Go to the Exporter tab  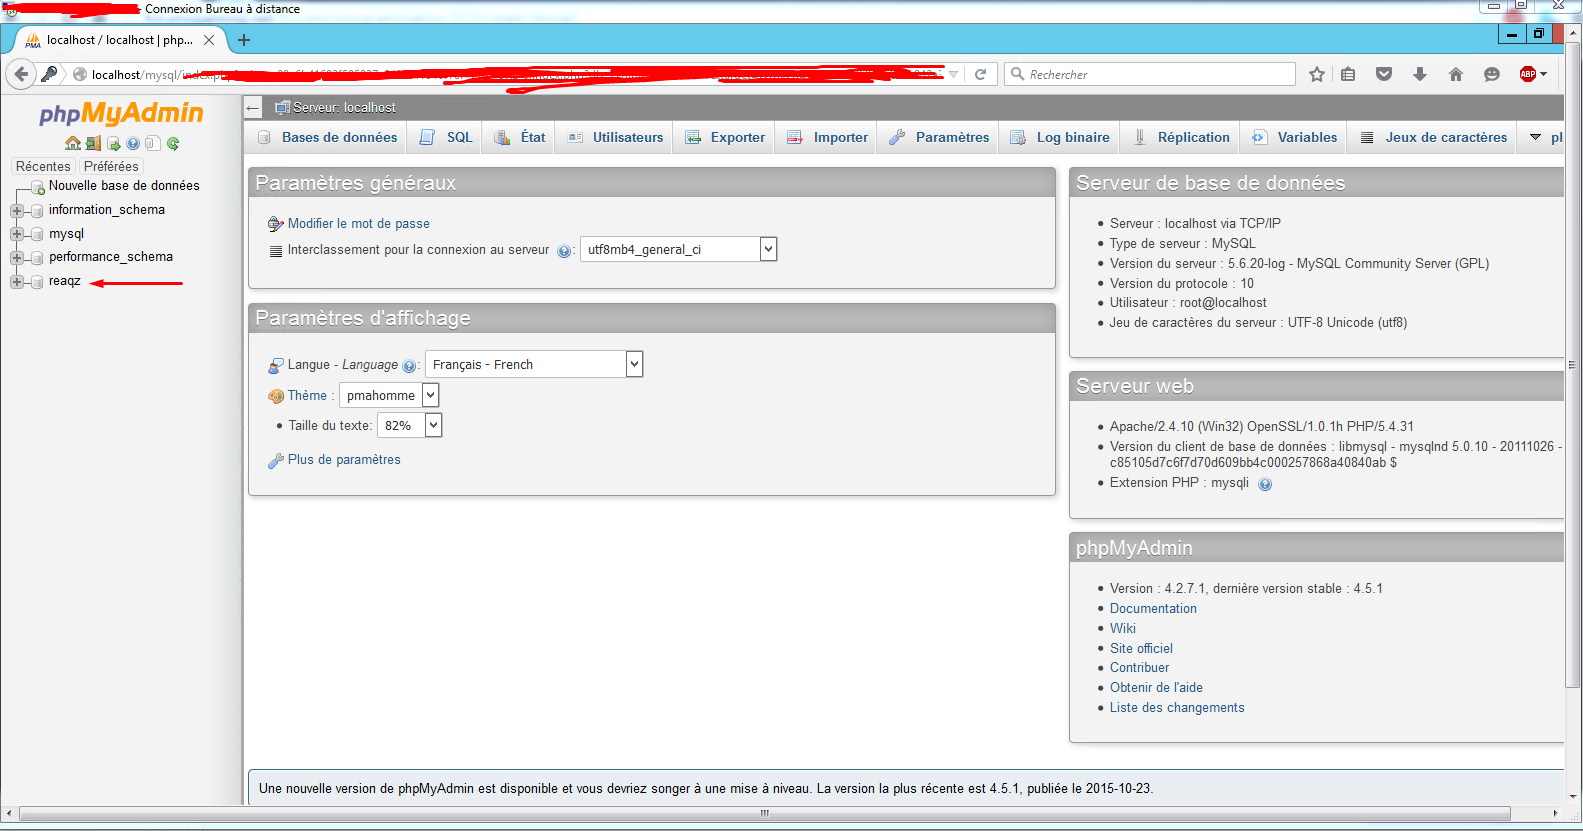(725, 137)
